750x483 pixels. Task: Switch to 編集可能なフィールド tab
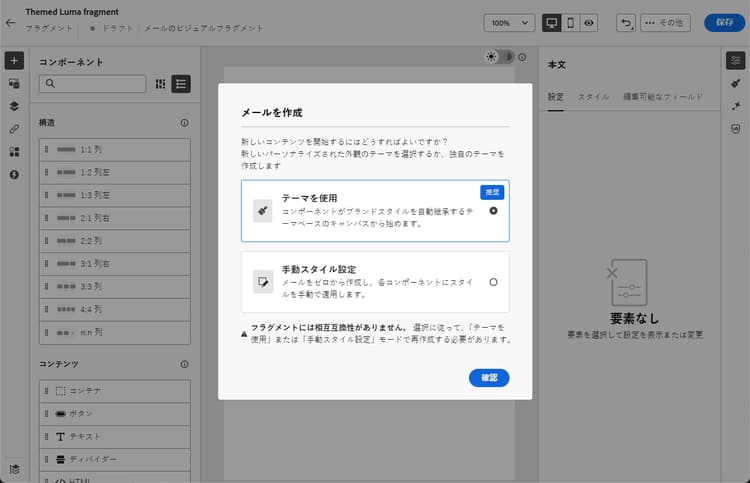(663, 97)
